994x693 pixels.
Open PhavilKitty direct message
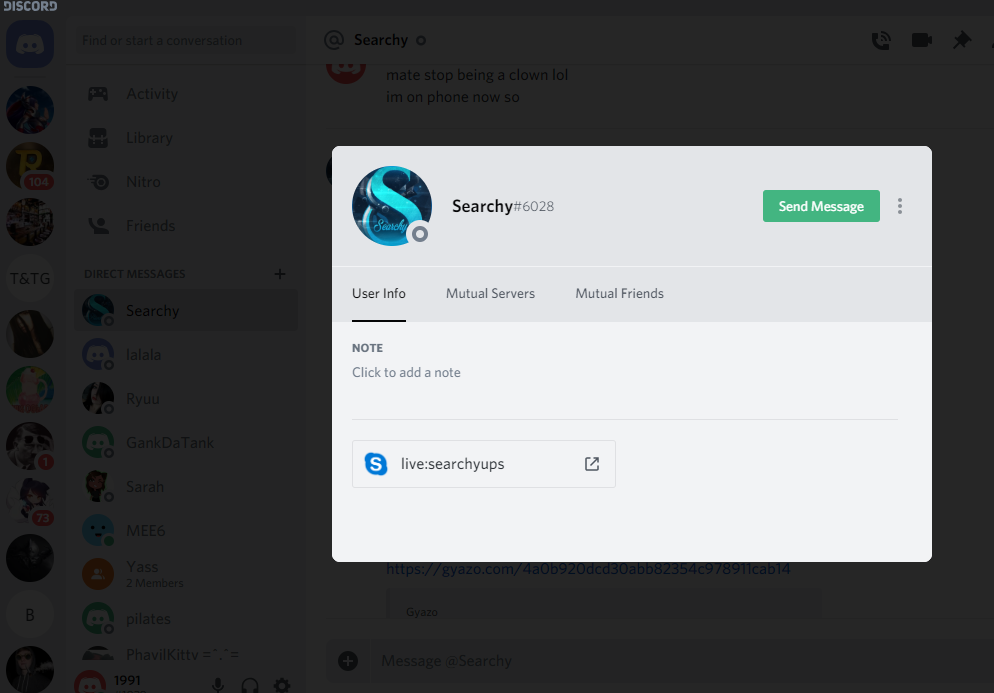click(x=186, y=654)
